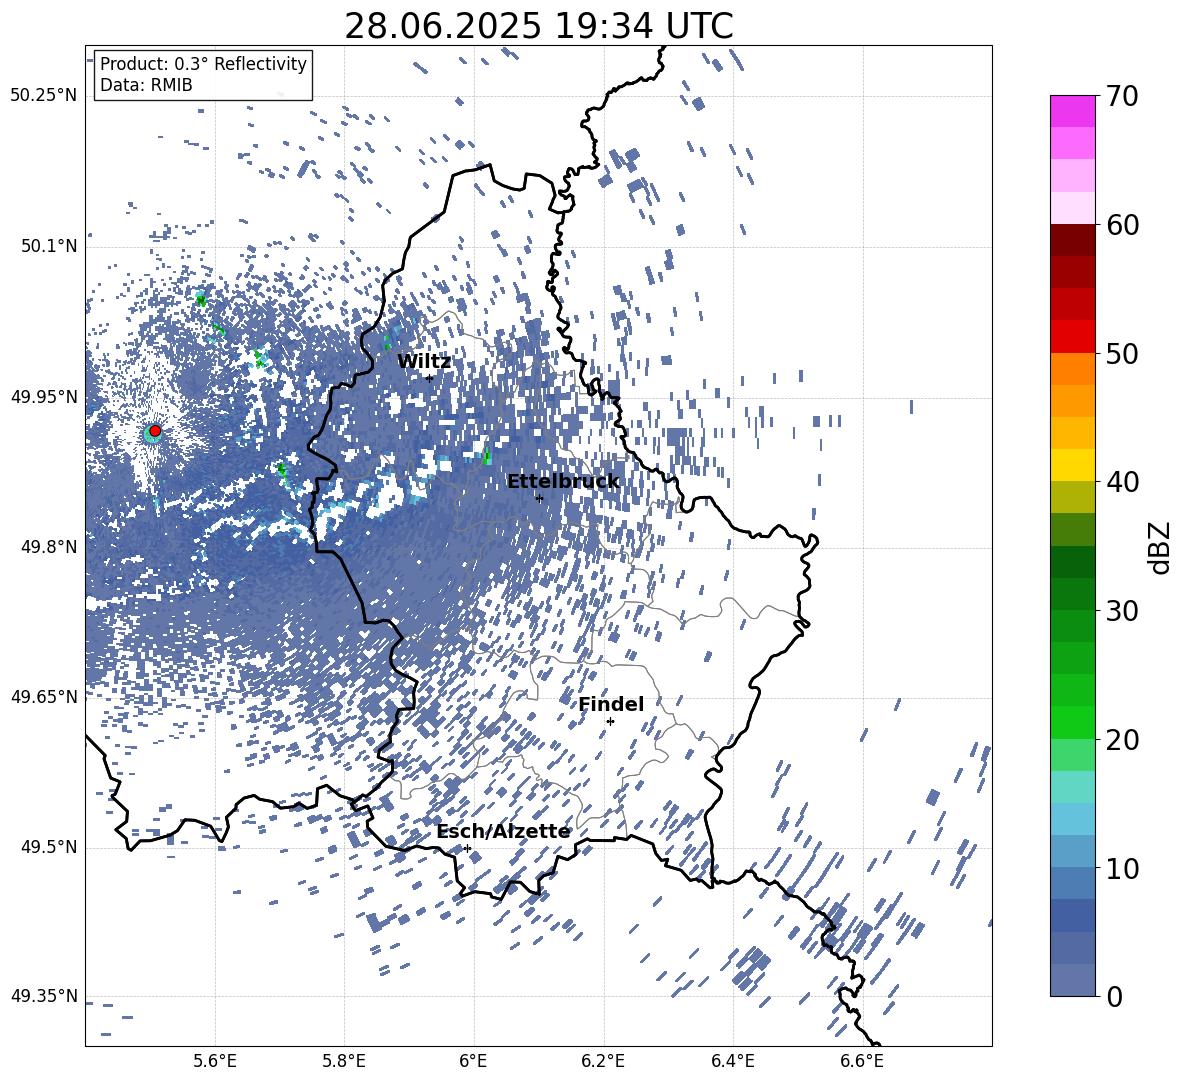The width and height of the screenshot is (1184, 1081).
Task: Click the 50.25°N latitude label
Action: [44, 96]
